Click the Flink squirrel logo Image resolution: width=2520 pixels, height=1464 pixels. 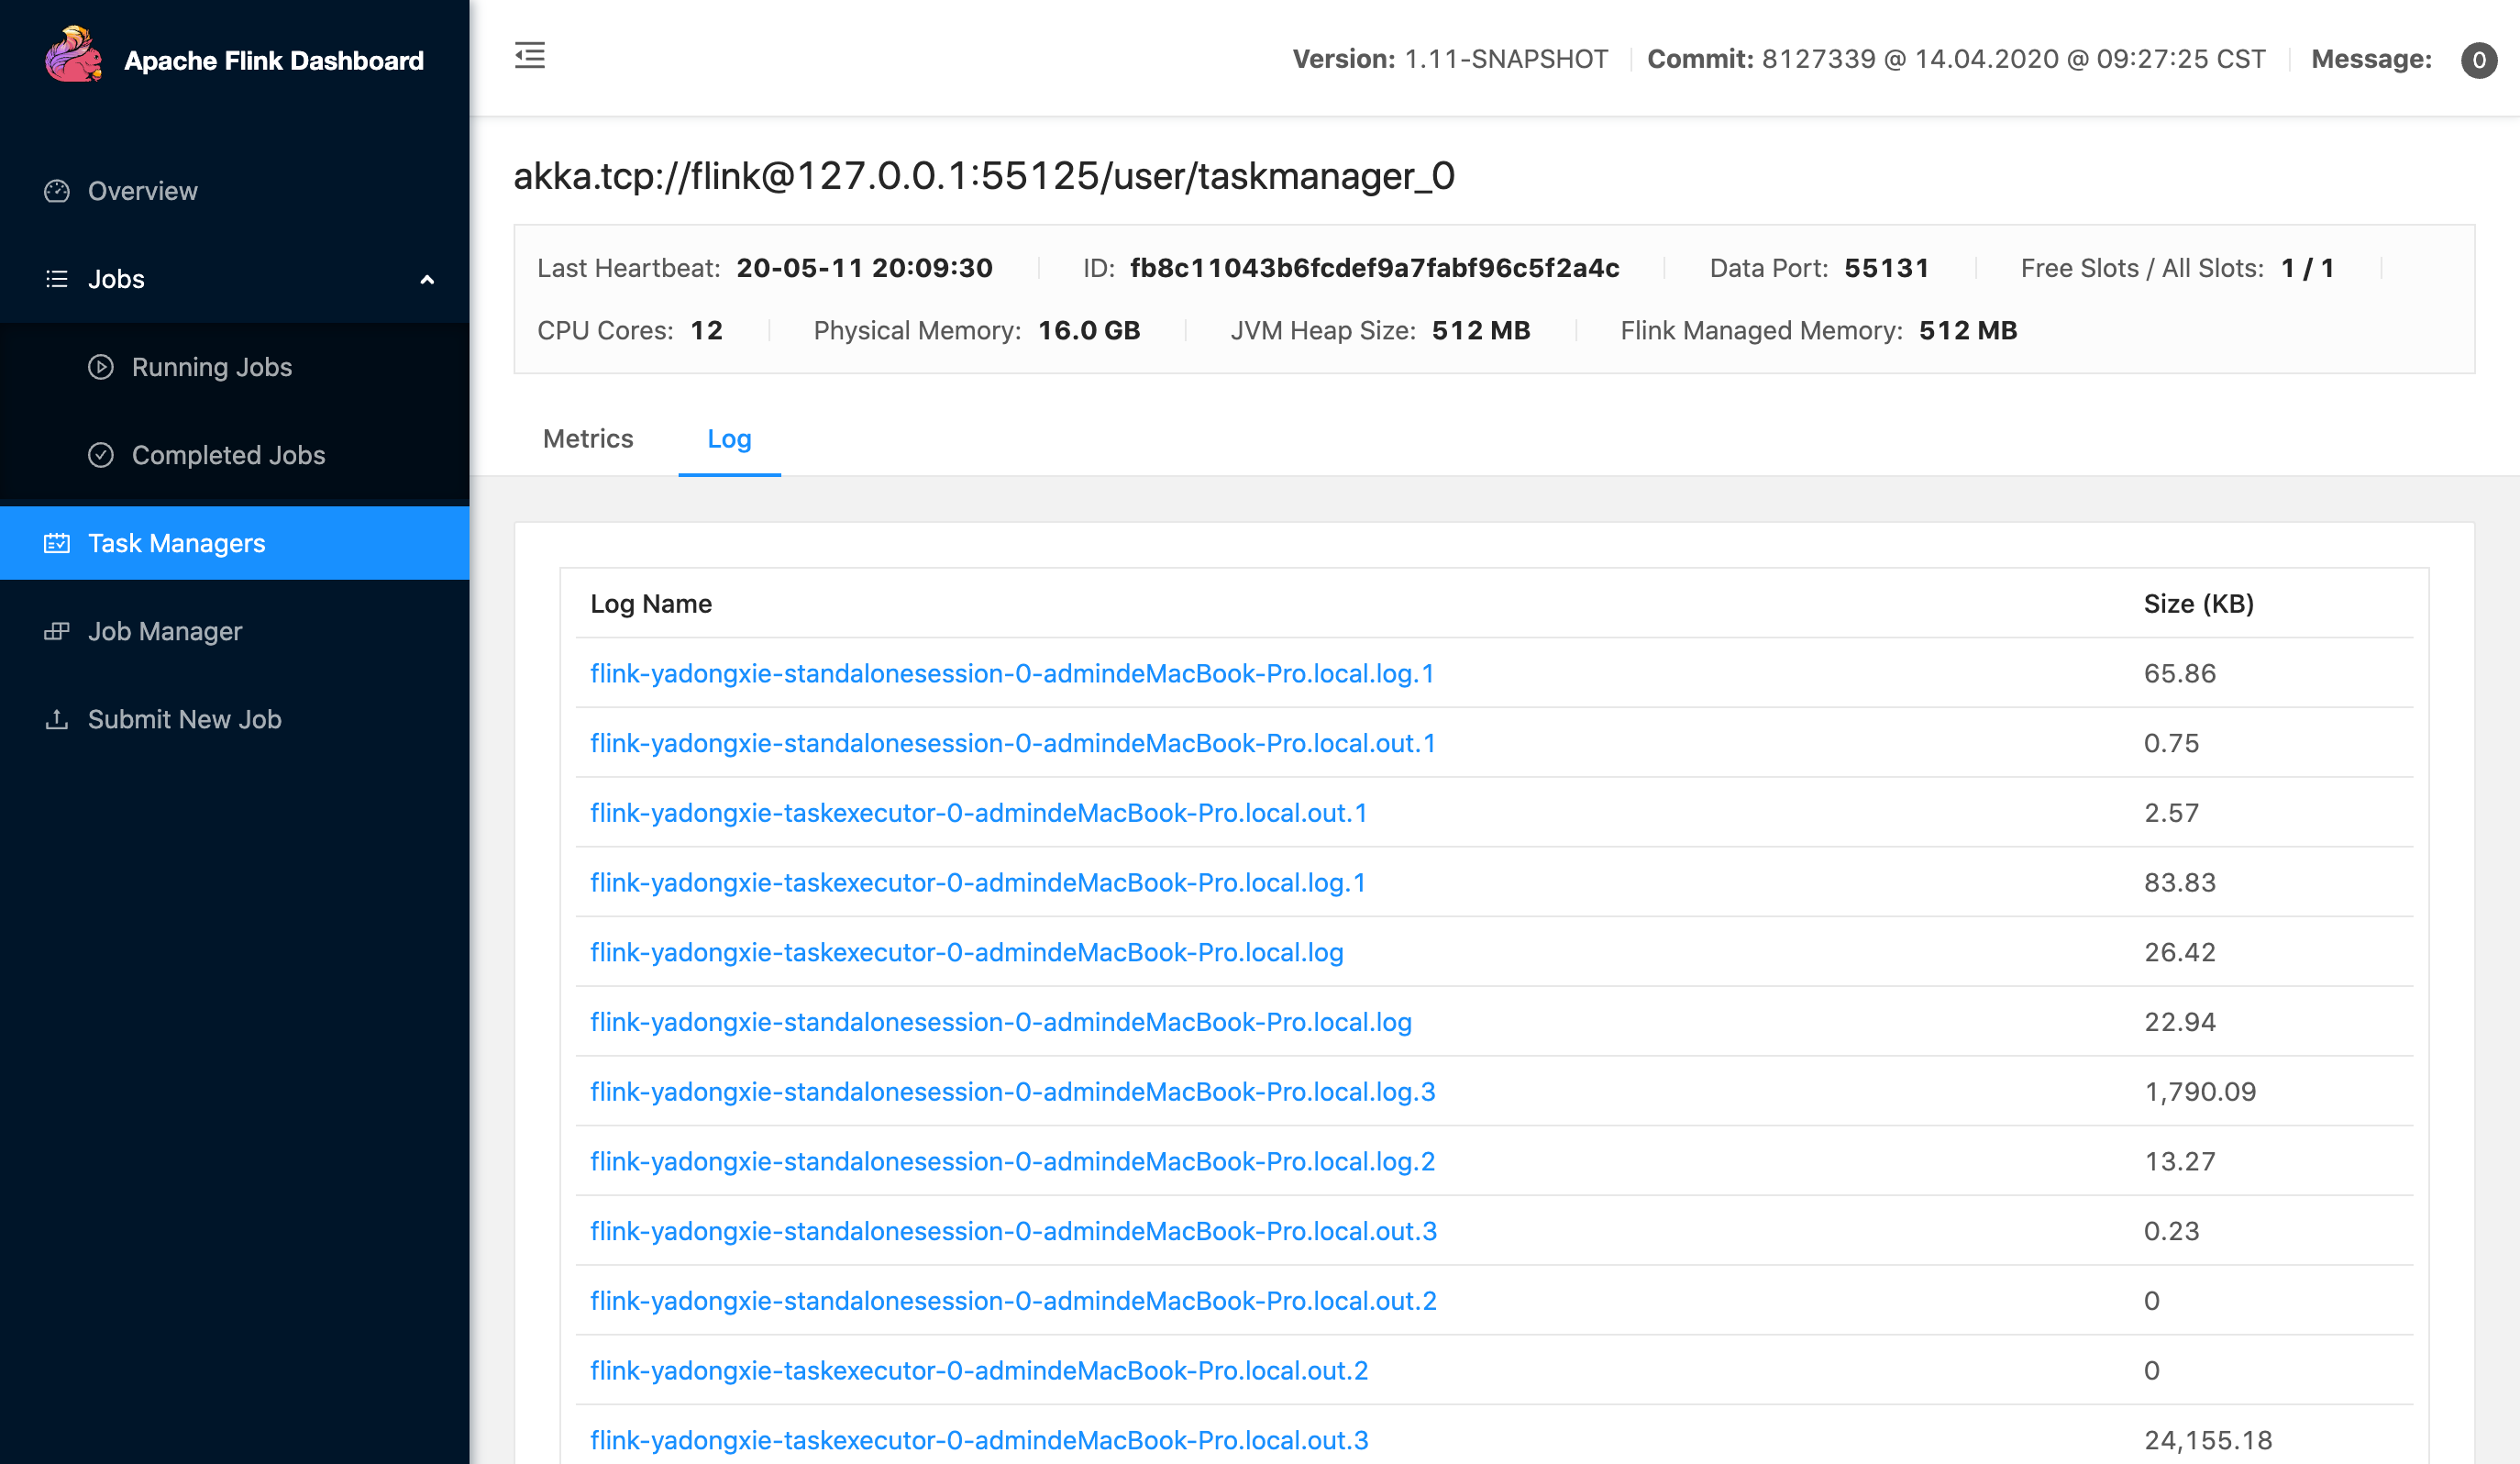coord(73,55)
